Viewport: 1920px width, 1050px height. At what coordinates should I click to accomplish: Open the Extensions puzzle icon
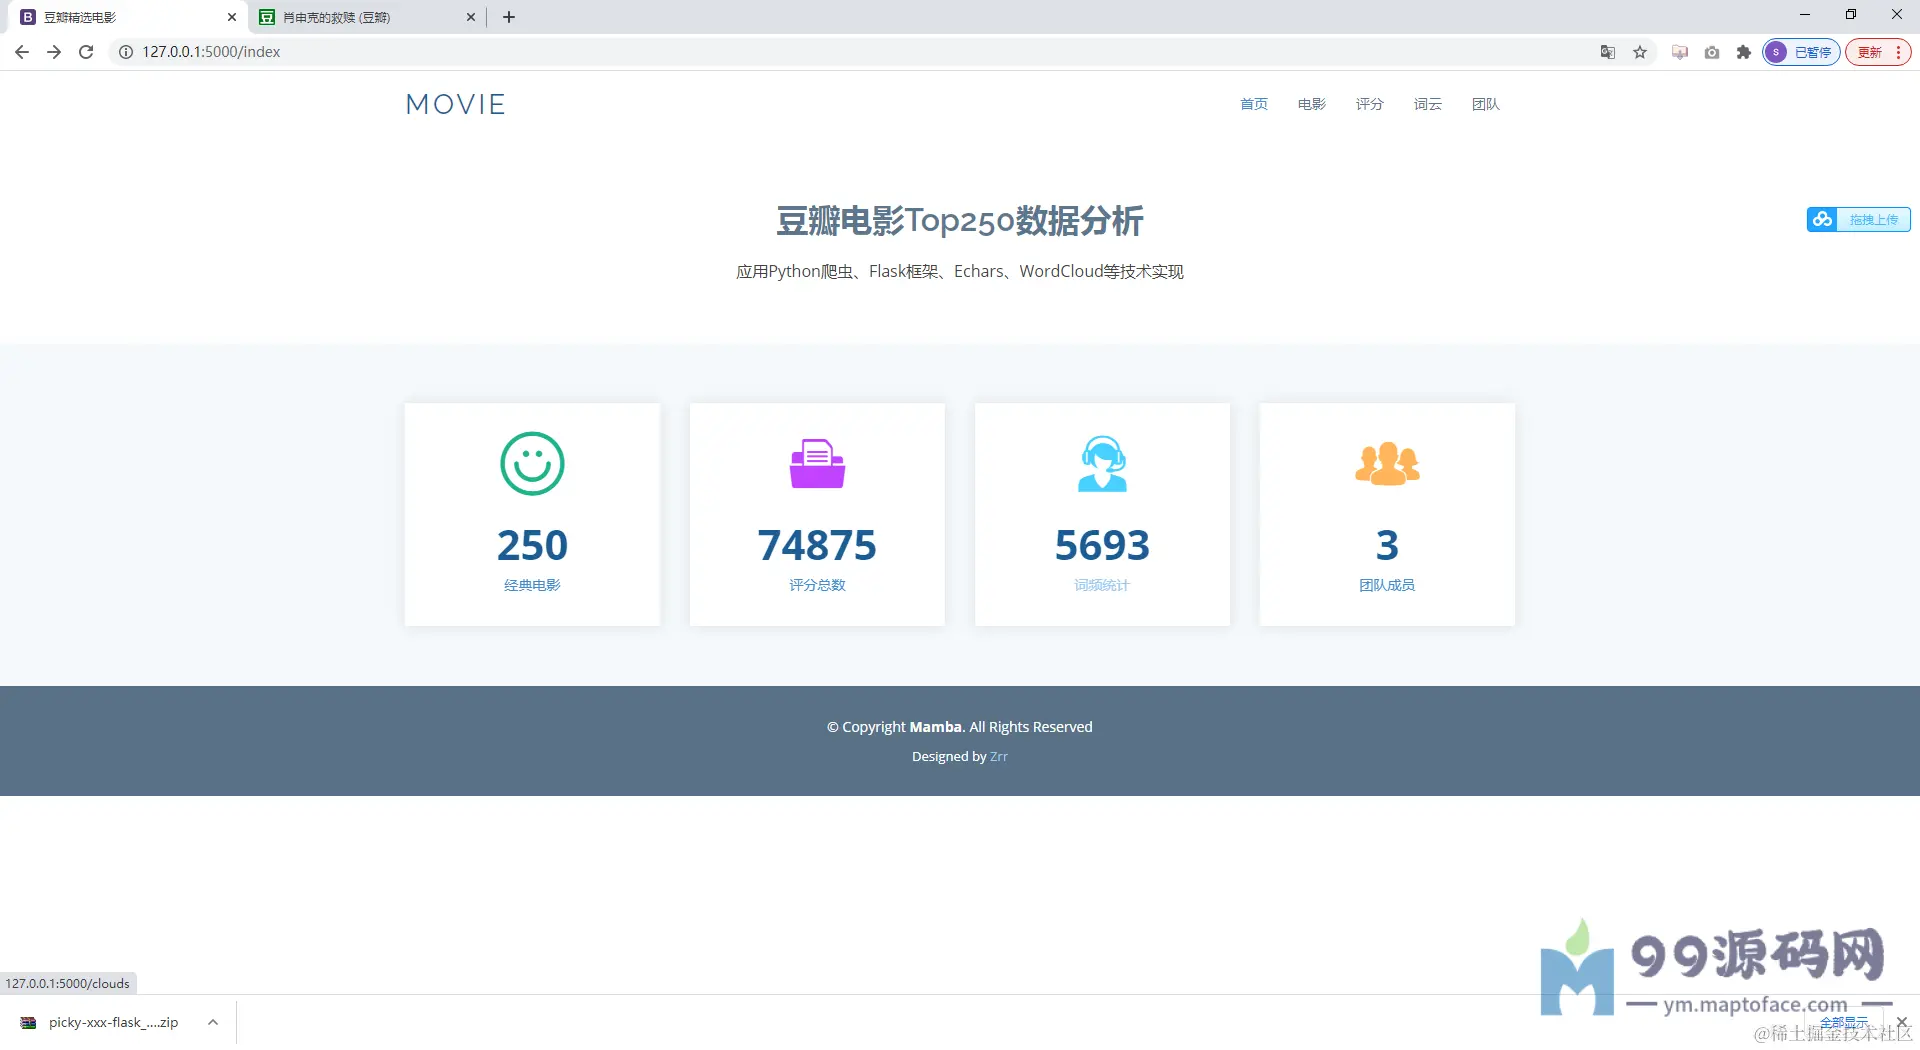[x=1744, y=52]
